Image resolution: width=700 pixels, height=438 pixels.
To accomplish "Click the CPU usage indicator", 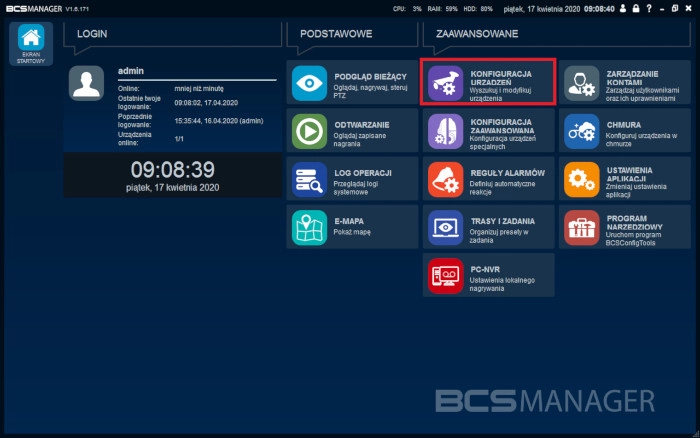I will pyautogui.click(x=407, y=9).
